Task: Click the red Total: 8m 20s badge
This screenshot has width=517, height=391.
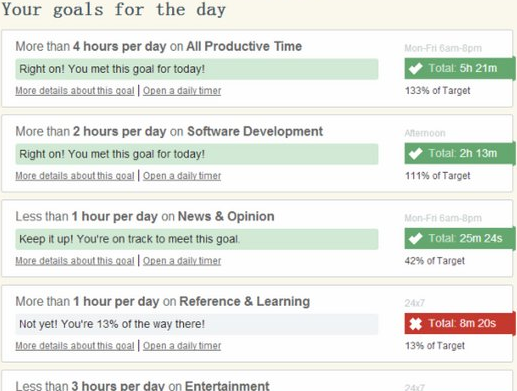Action: click(x=460, y=324)
